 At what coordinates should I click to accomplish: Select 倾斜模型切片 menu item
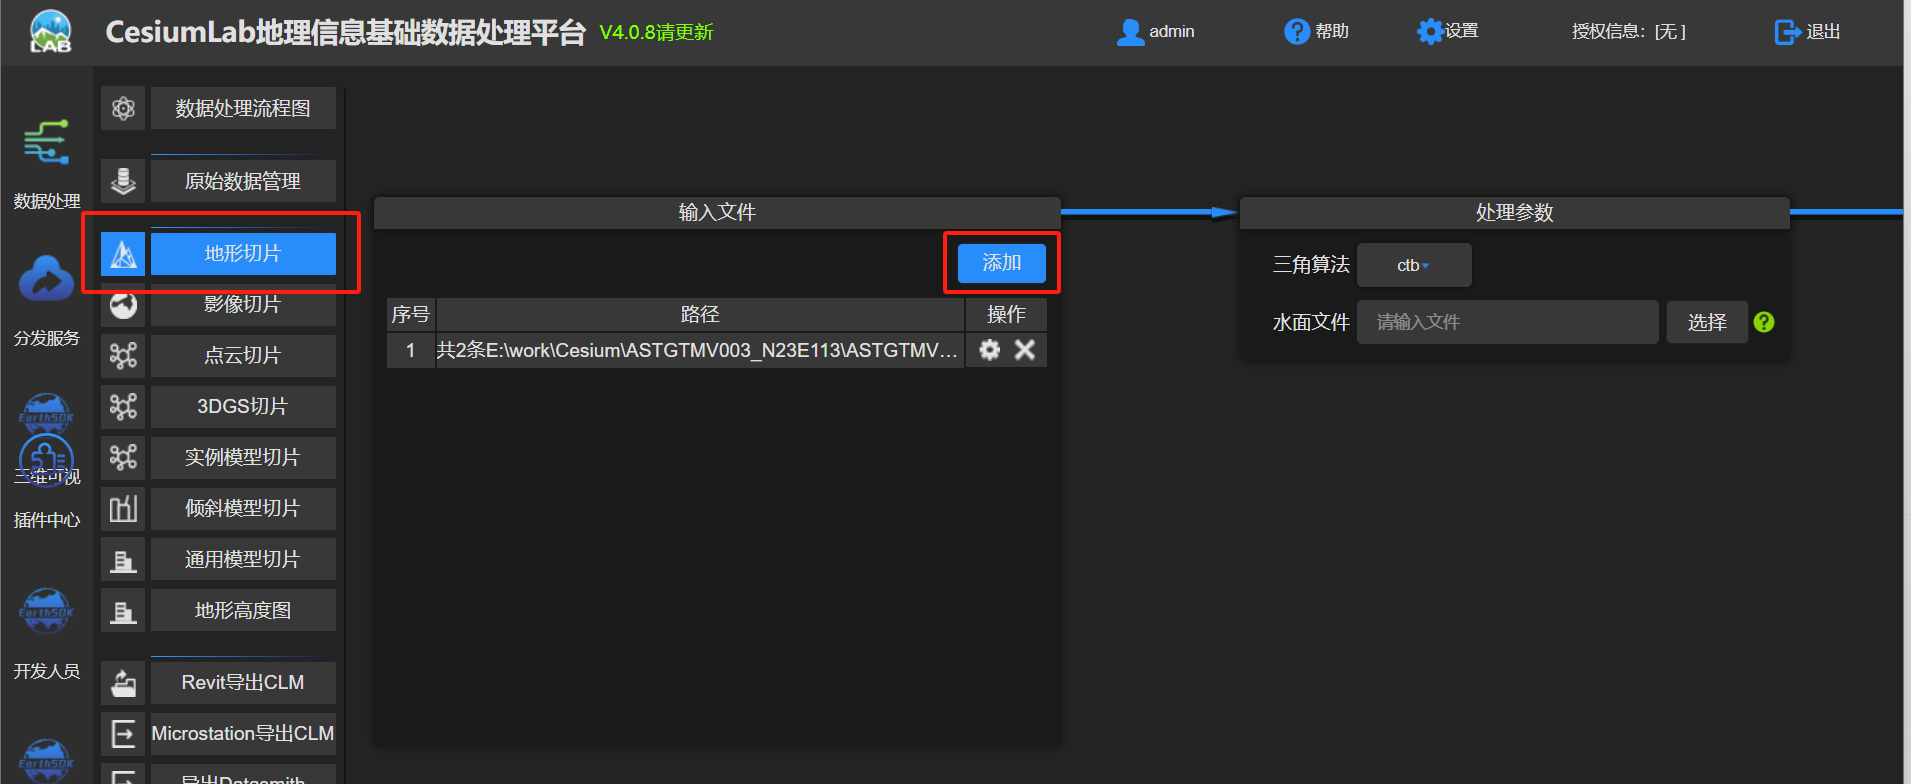tap(243, 508)
